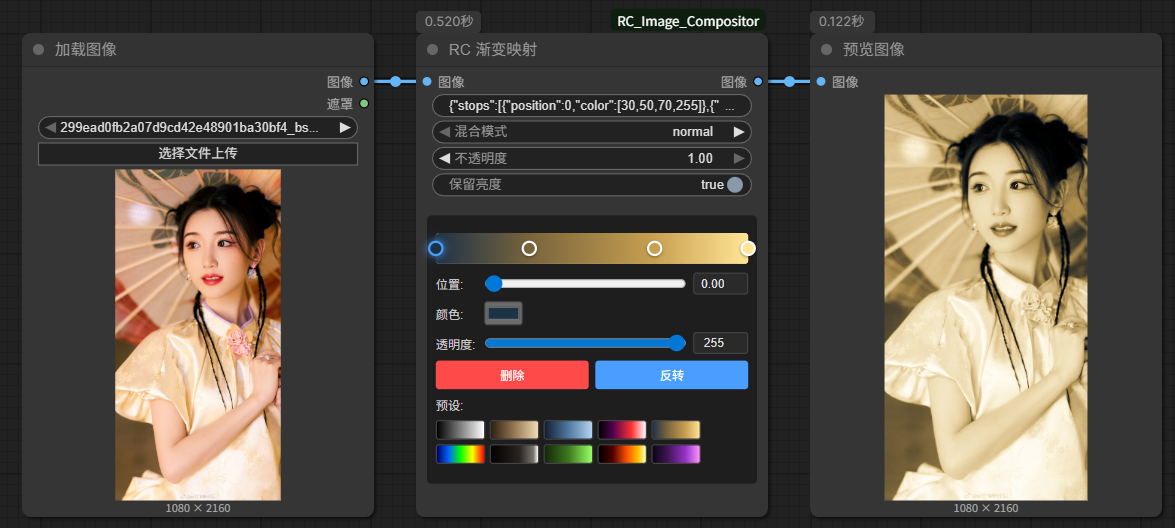Click the 0.122秒 execution time badge
1175x528 pixels.
842,22
